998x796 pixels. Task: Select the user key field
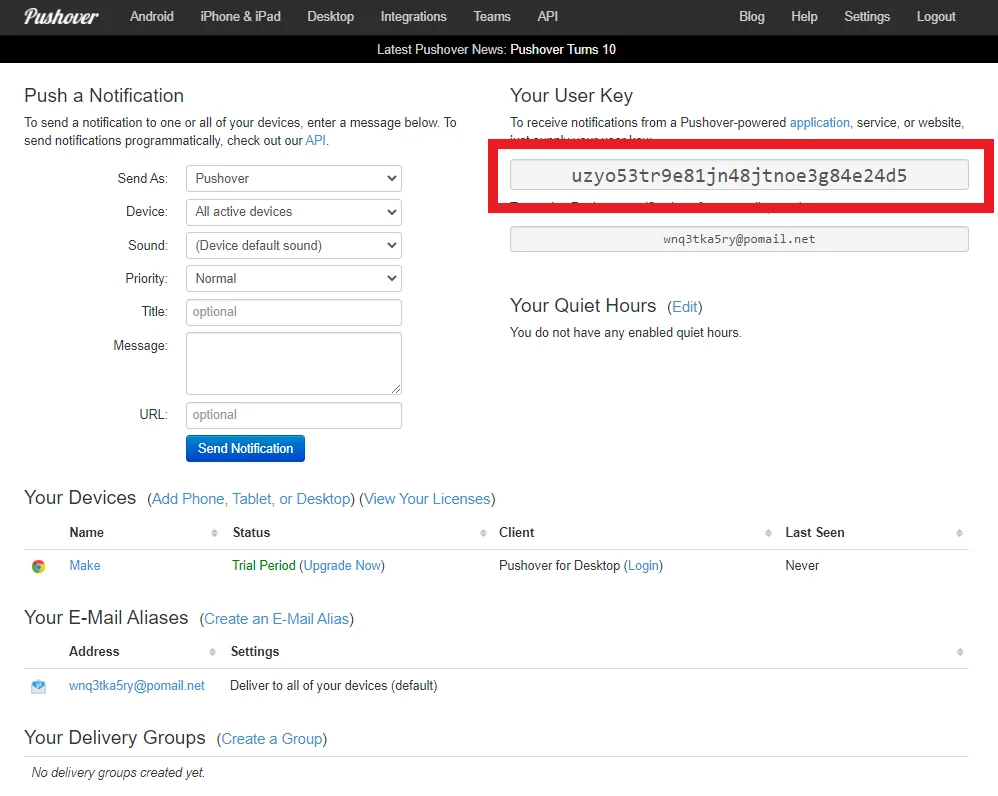(x=739, y=175)
